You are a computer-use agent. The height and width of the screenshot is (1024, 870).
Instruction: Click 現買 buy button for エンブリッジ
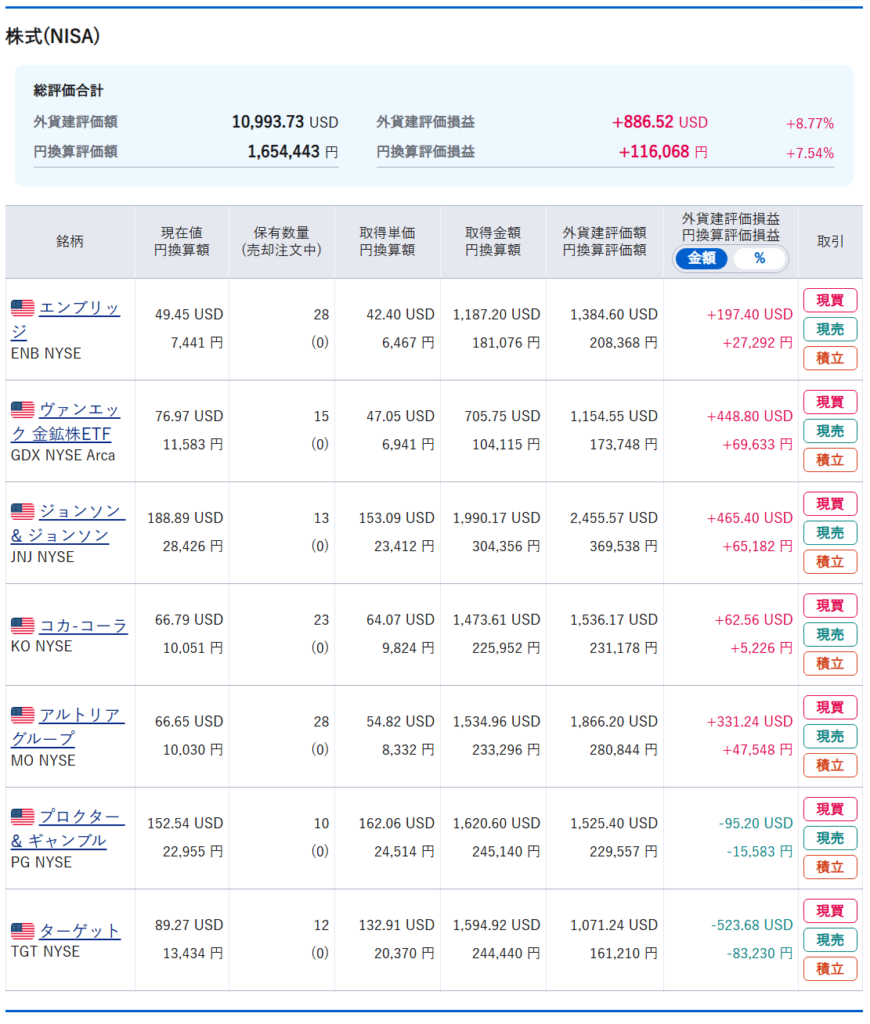point(830,300)
